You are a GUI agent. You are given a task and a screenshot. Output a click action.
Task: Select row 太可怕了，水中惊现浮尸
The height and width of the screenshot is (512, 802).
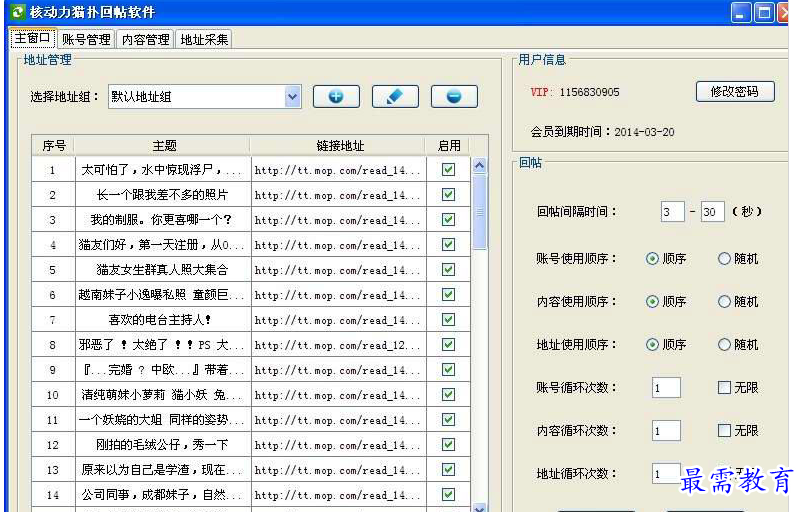251,170
